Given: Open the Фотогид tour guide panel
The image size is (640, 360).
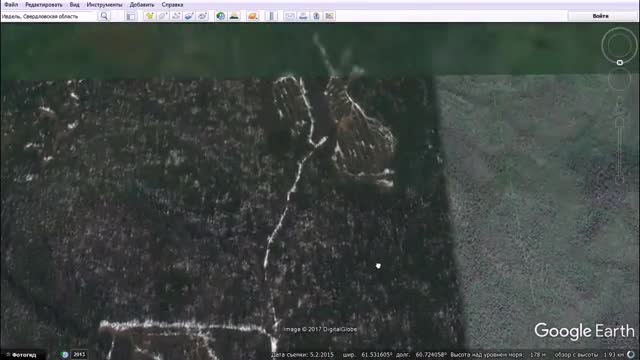Looking at the screenshot, I should point(21,355).
